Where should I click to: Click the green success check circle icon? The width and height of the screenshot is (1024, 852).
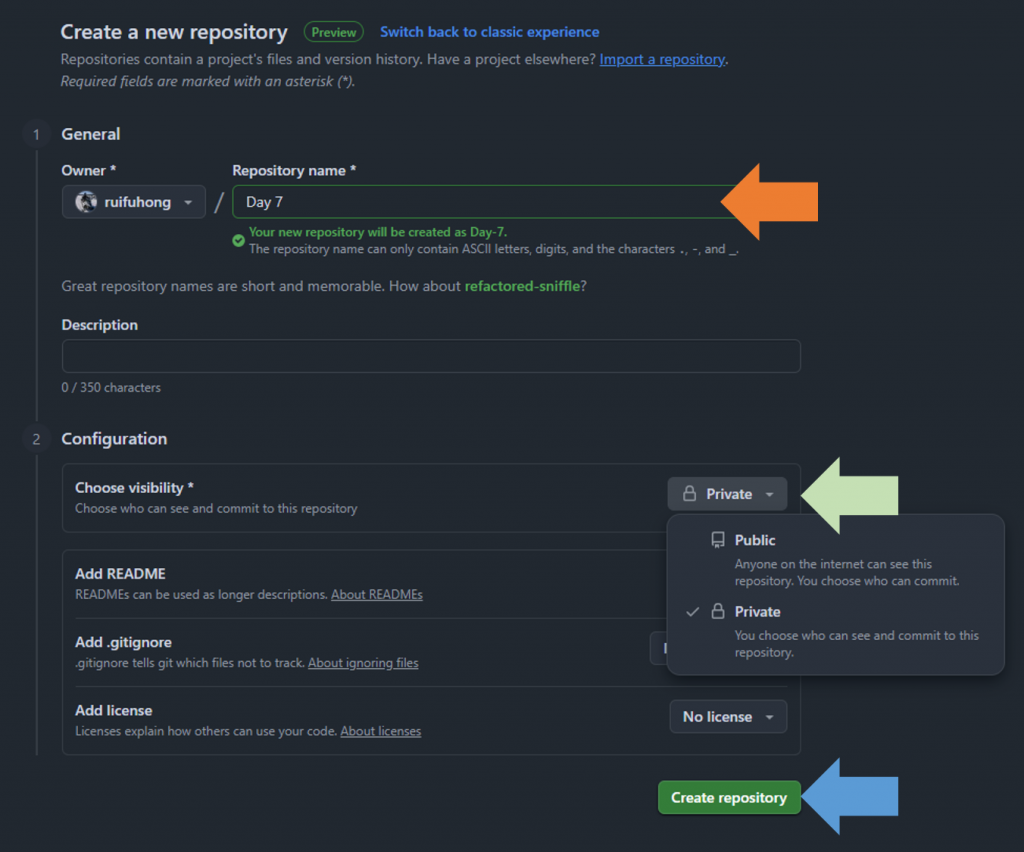coord(238,240)
